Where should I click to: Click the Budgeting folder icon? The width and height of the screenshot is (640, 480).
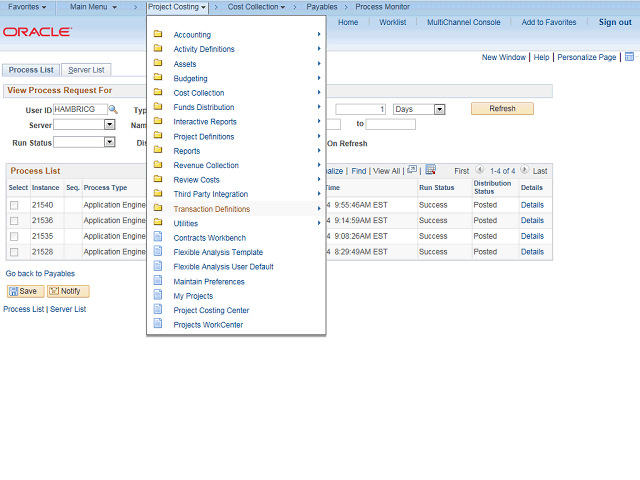click(x=158, y=77)
